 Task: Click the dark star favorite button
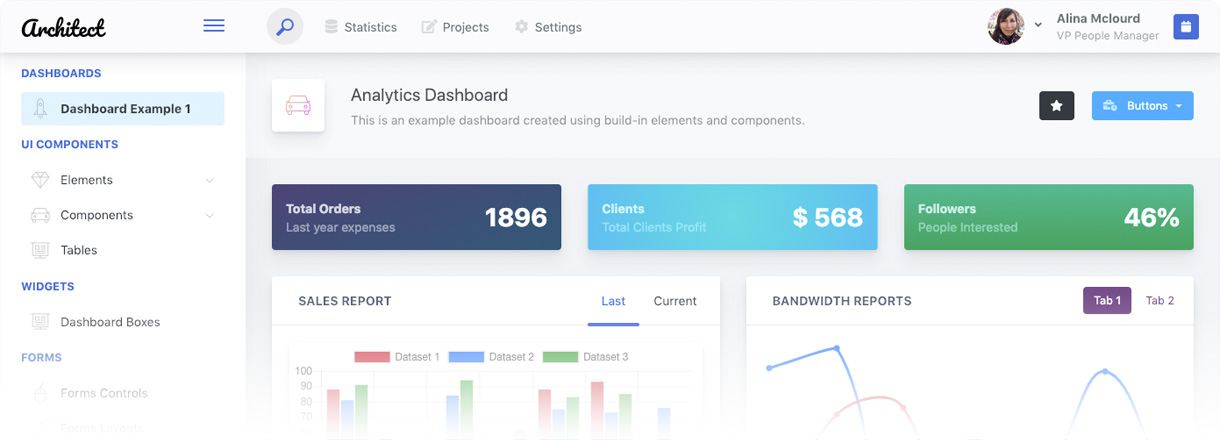coord(1057,105)
